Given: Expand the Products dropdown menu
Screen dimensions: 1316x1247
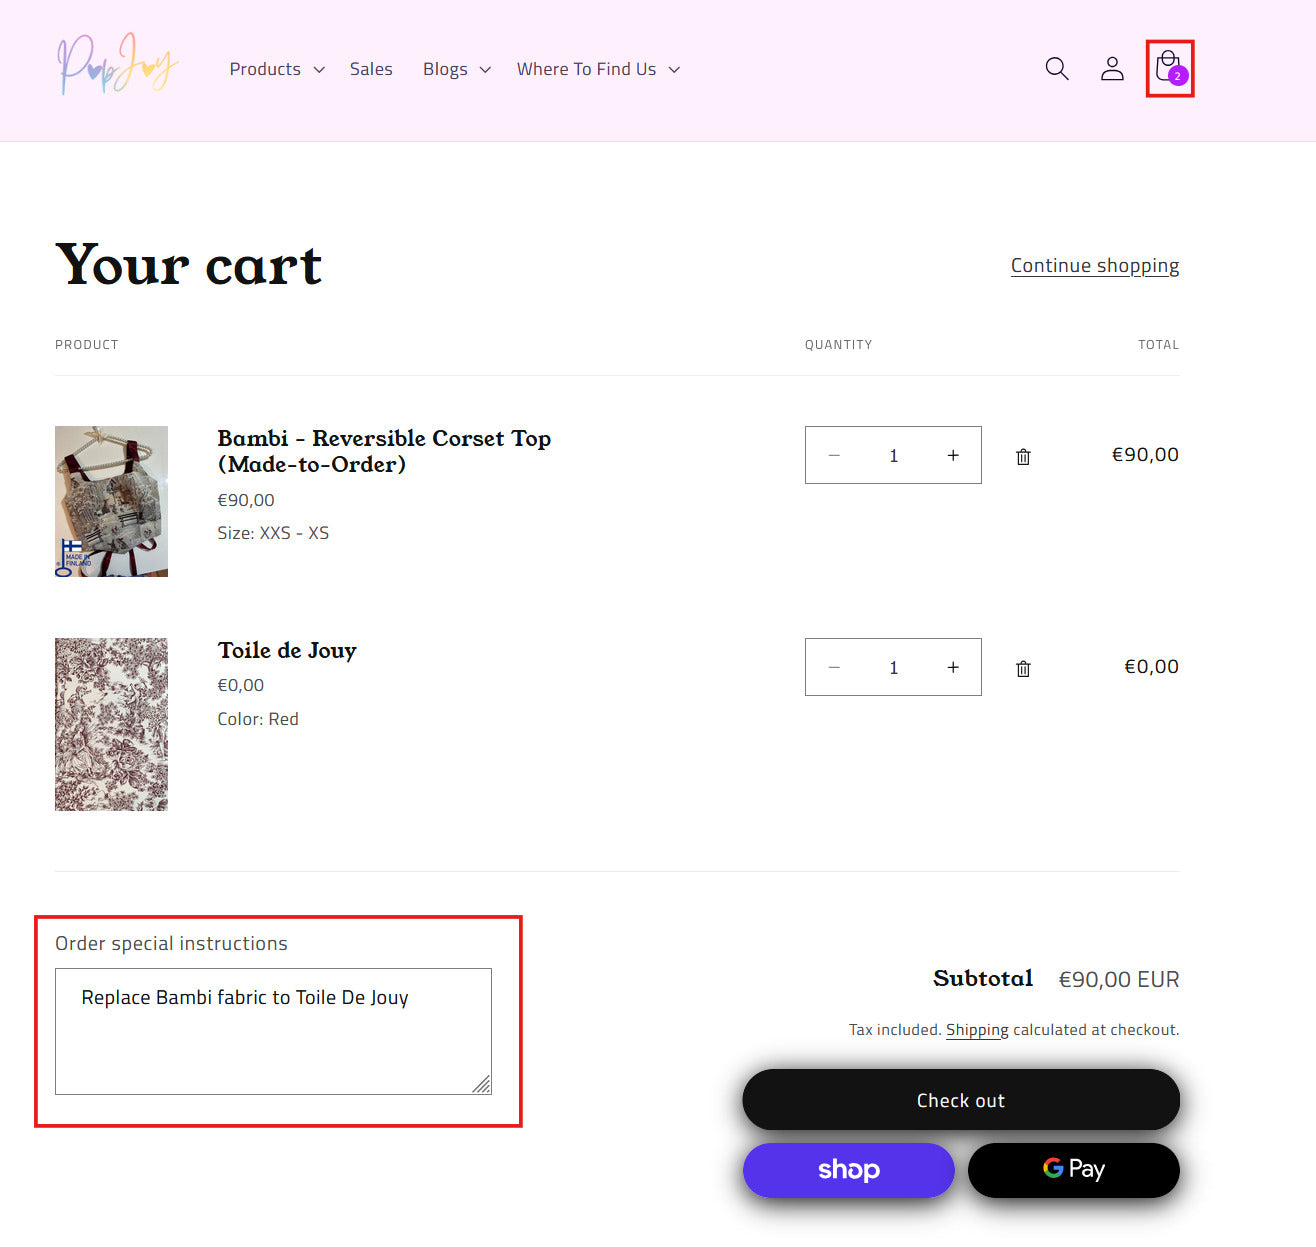Looking at the screenshot, I should point(276,69).
